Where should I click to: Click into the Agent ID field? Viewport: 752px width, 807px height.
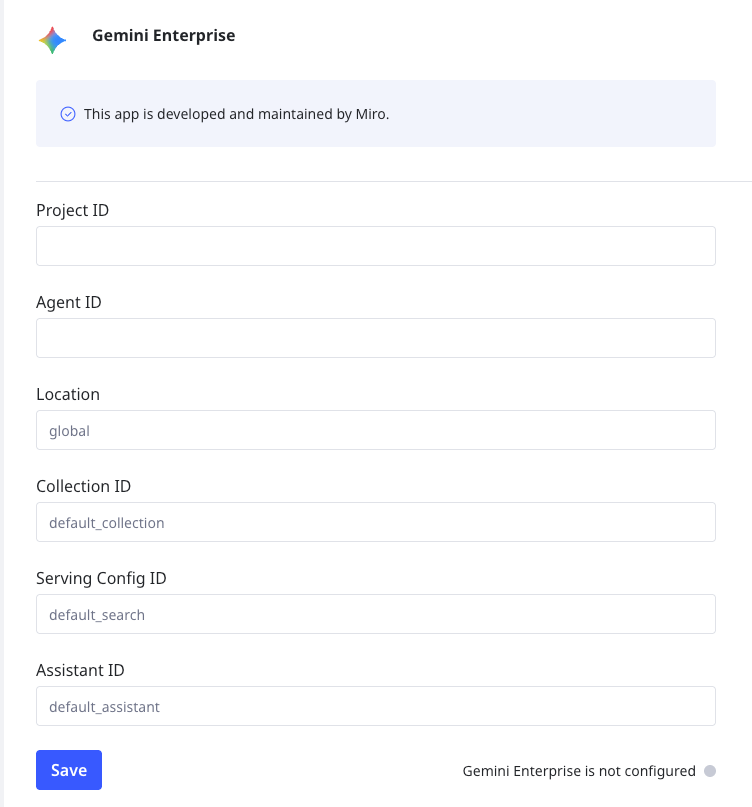click(375, 338)
